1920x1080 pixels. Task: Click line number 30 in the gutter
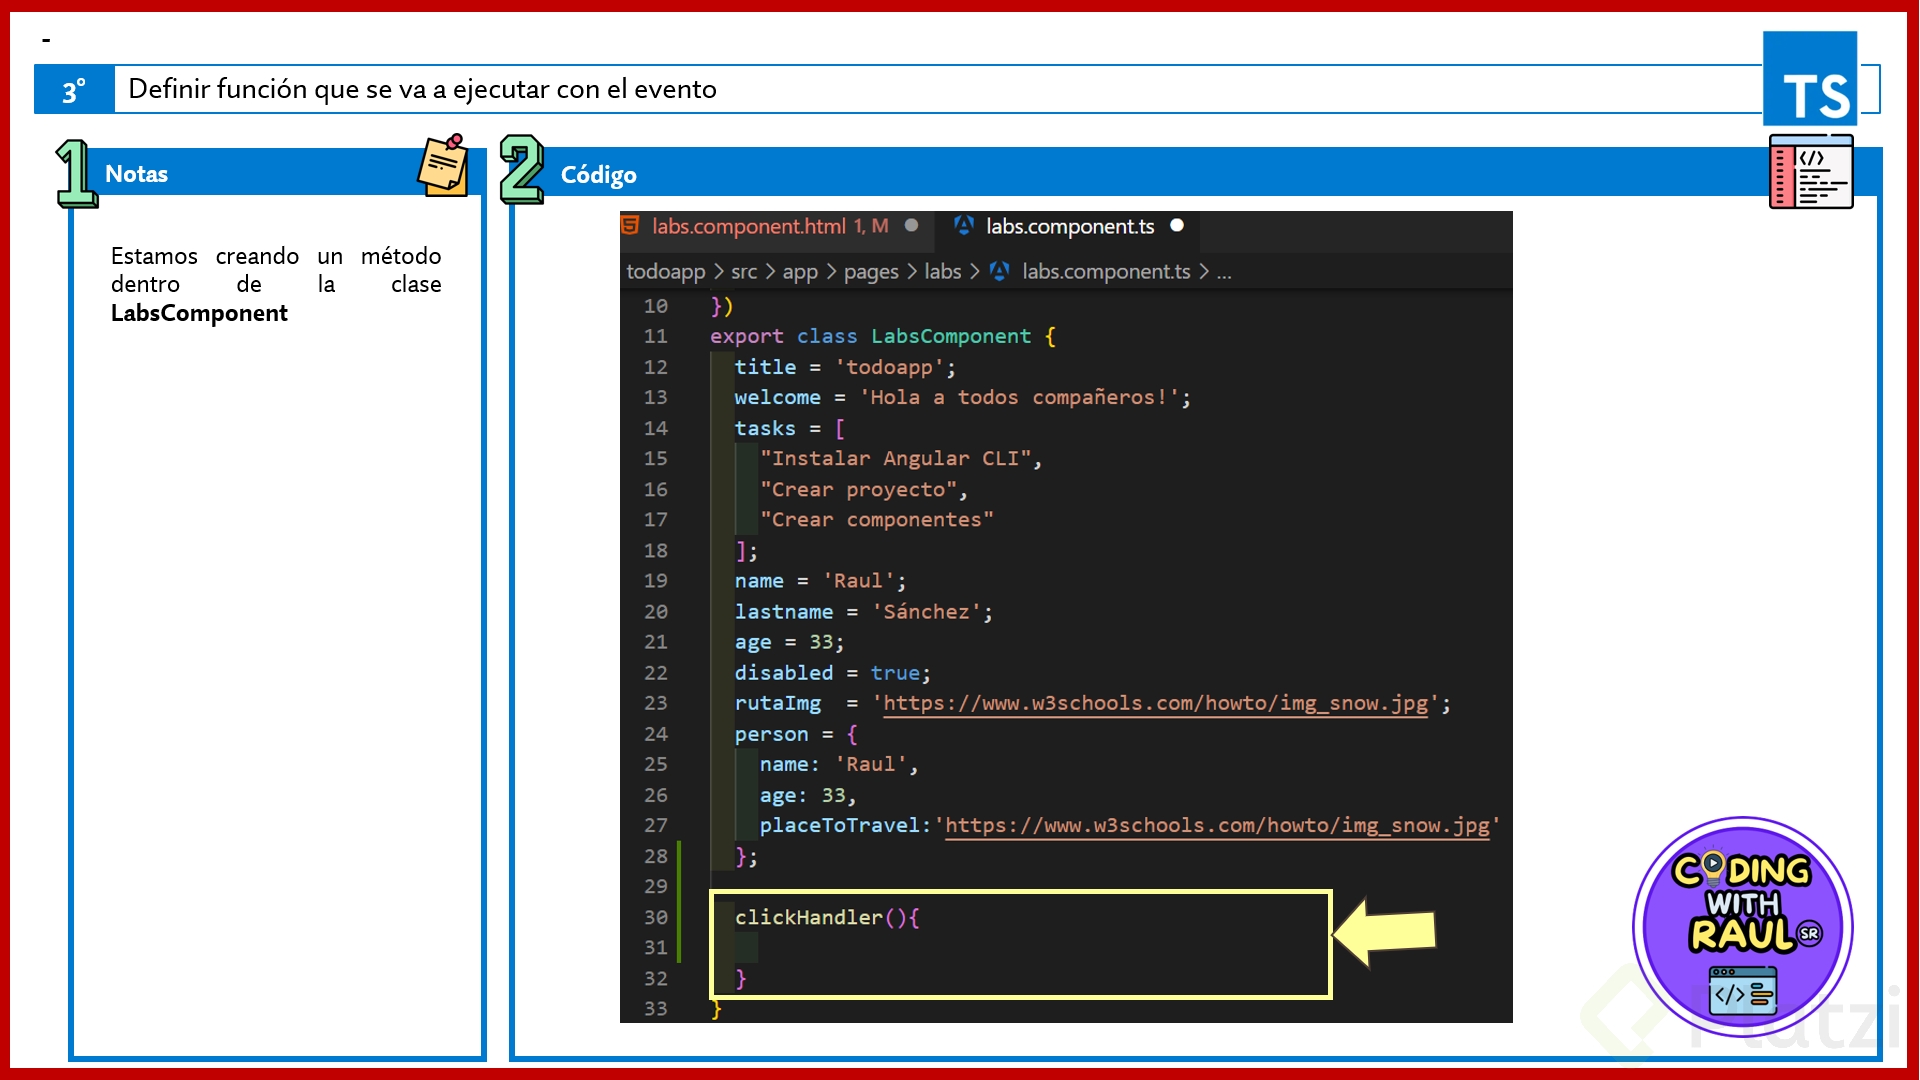point(655,917)
